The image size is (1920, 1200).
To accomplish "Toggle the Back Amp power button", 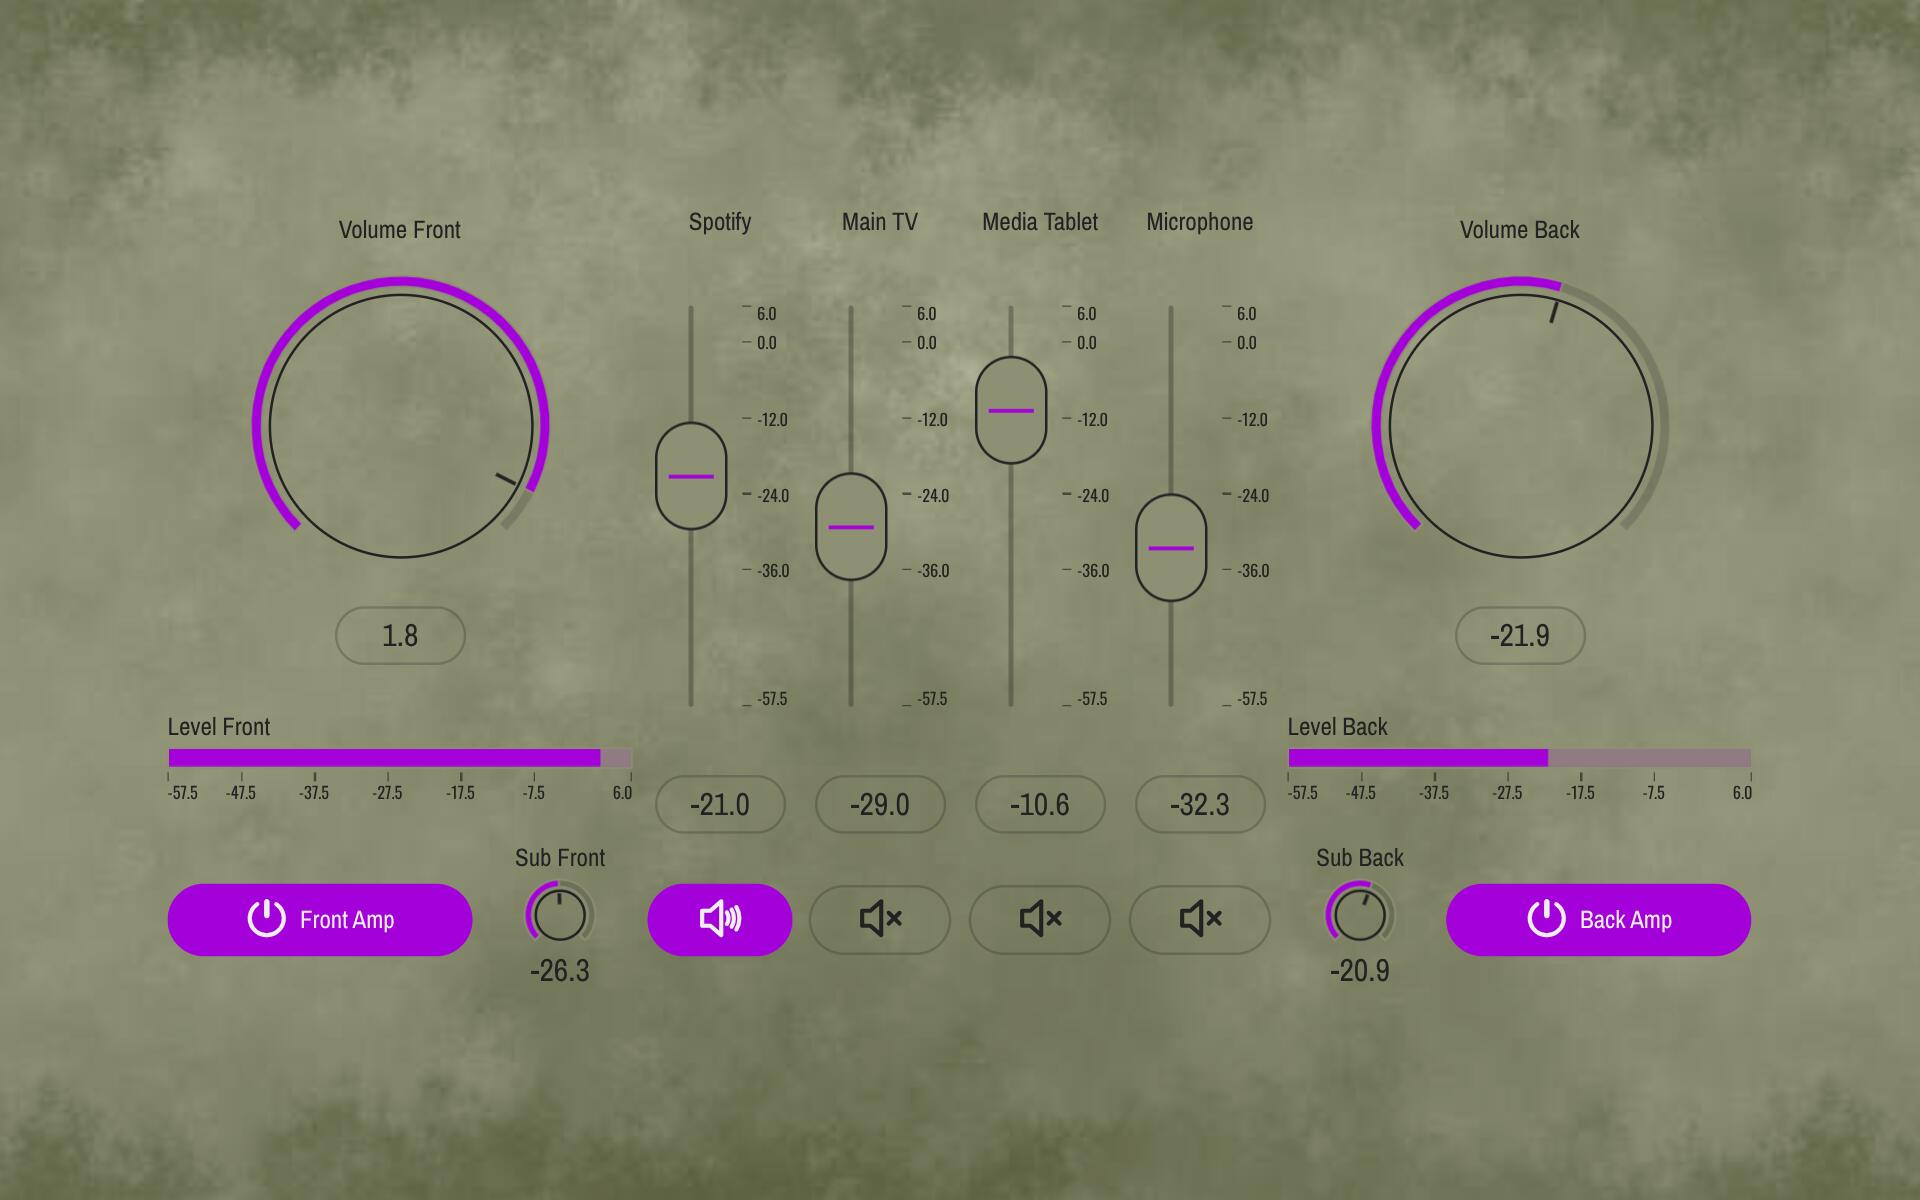I will 1598,919.
